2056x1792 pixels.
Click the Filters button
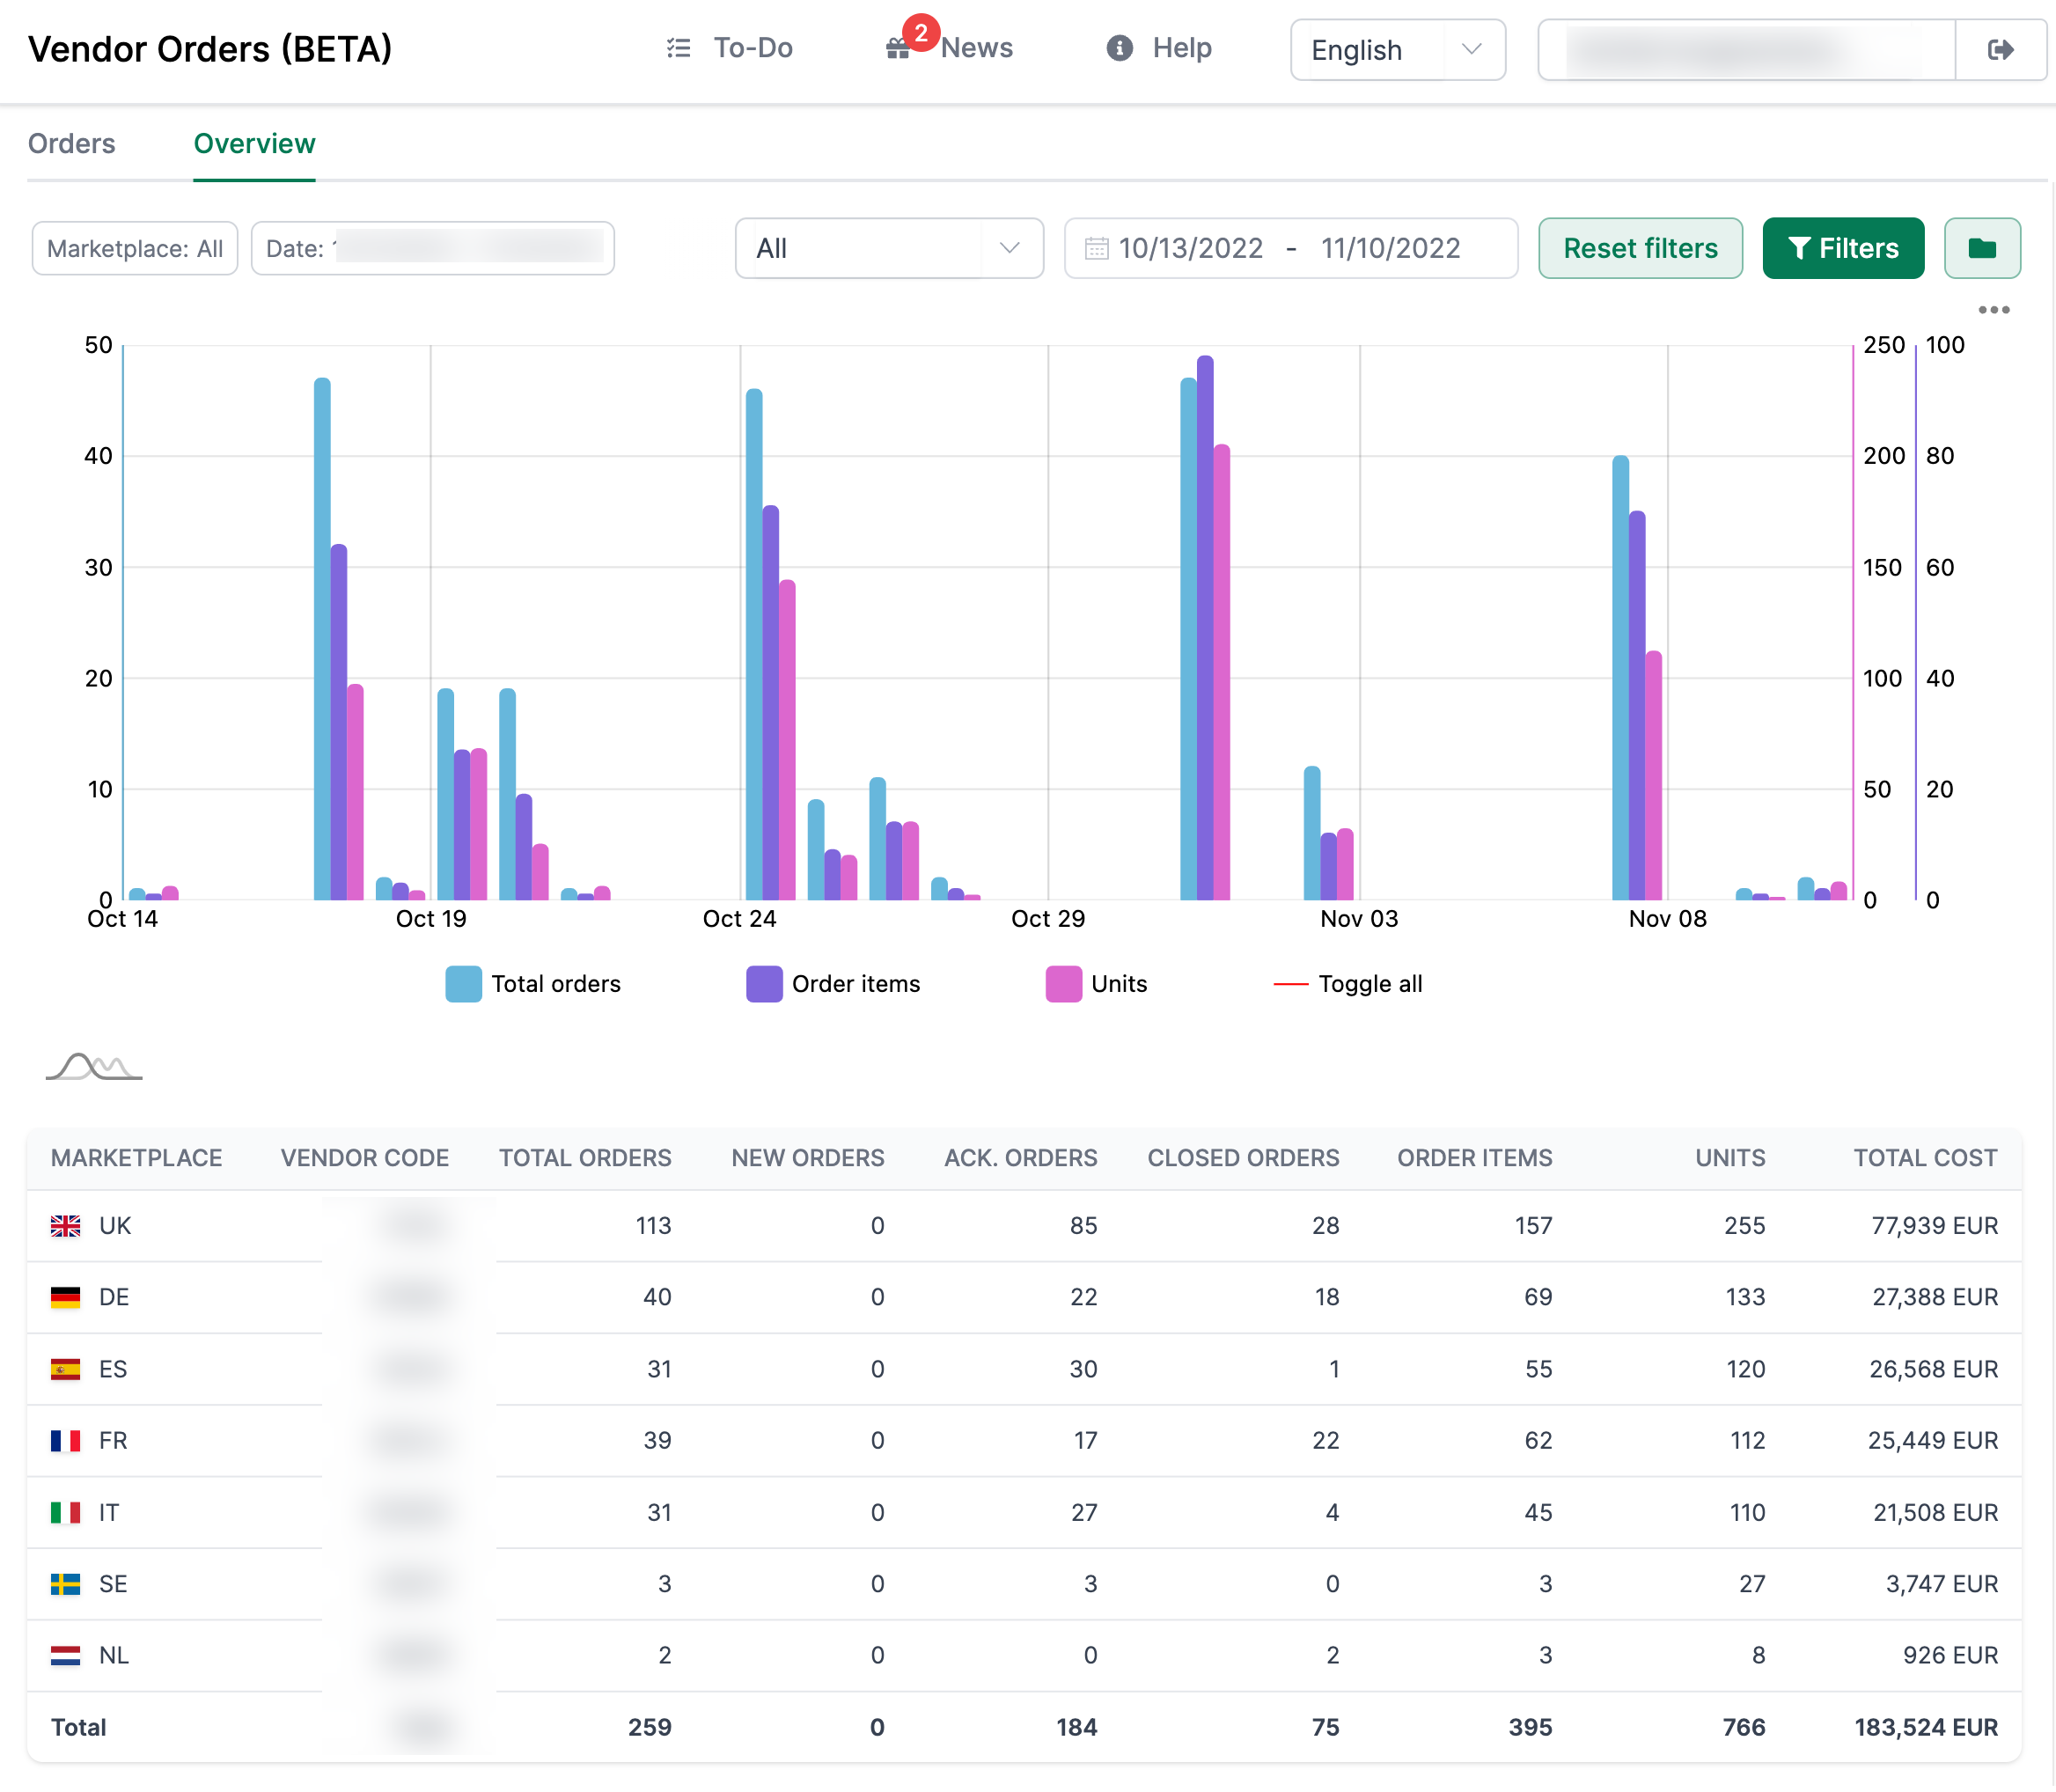[x=1842, y=248]
